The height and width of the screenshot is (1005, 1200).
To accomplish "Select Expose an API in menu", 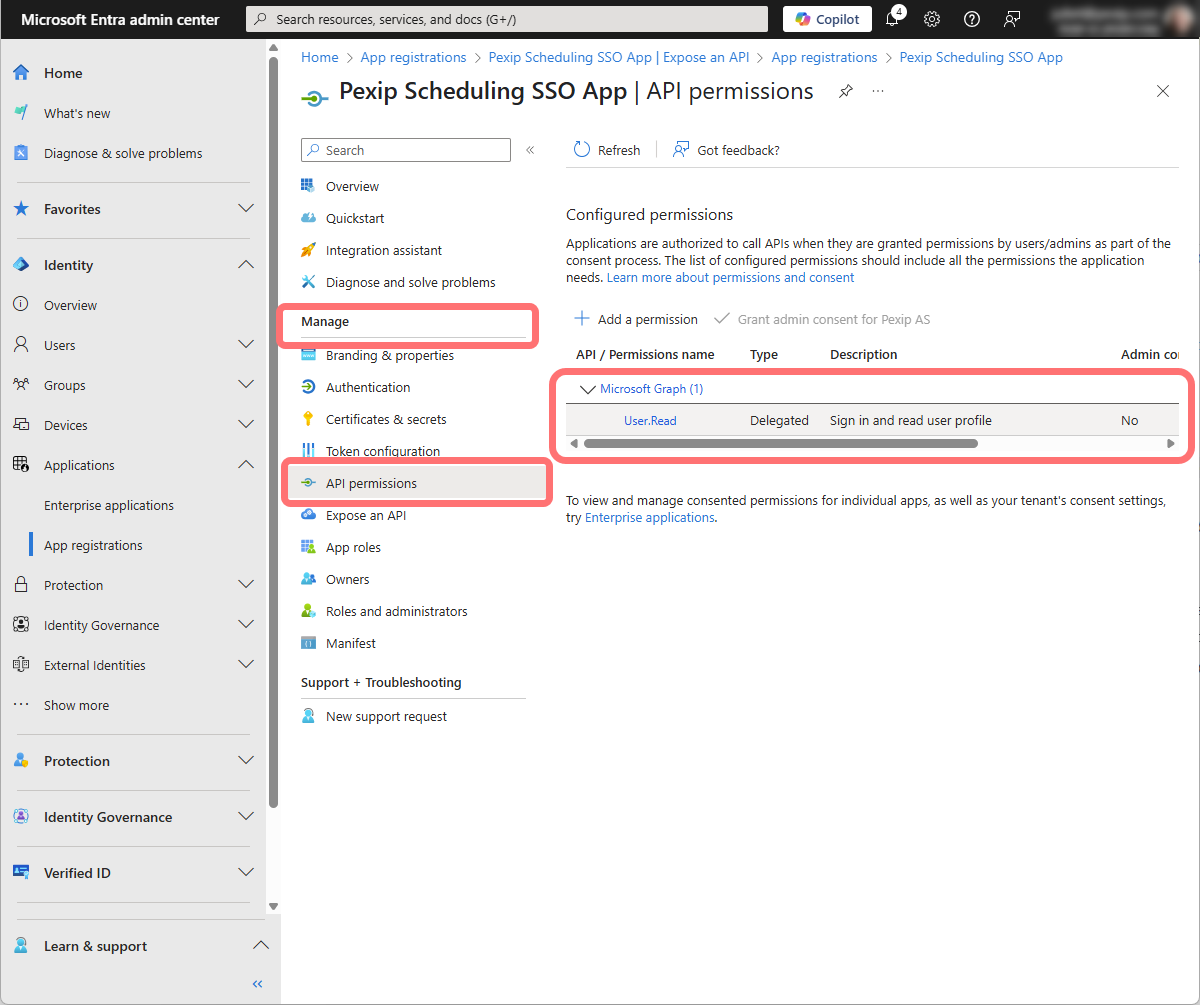I will pos(365,515).
